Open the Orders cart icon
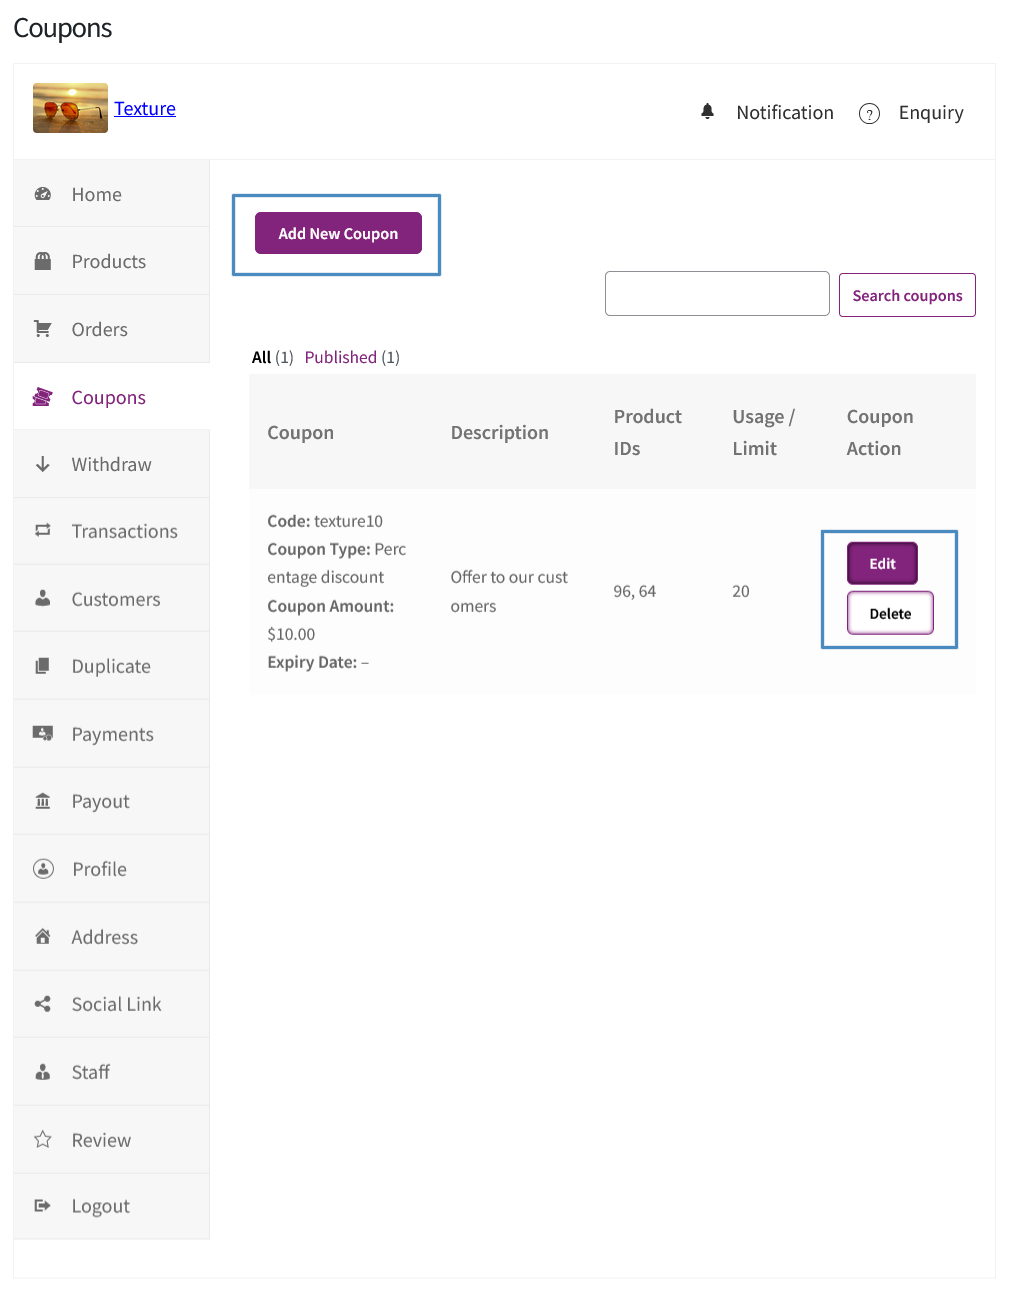The image size is (1010, 1292). tap(43, 328)
